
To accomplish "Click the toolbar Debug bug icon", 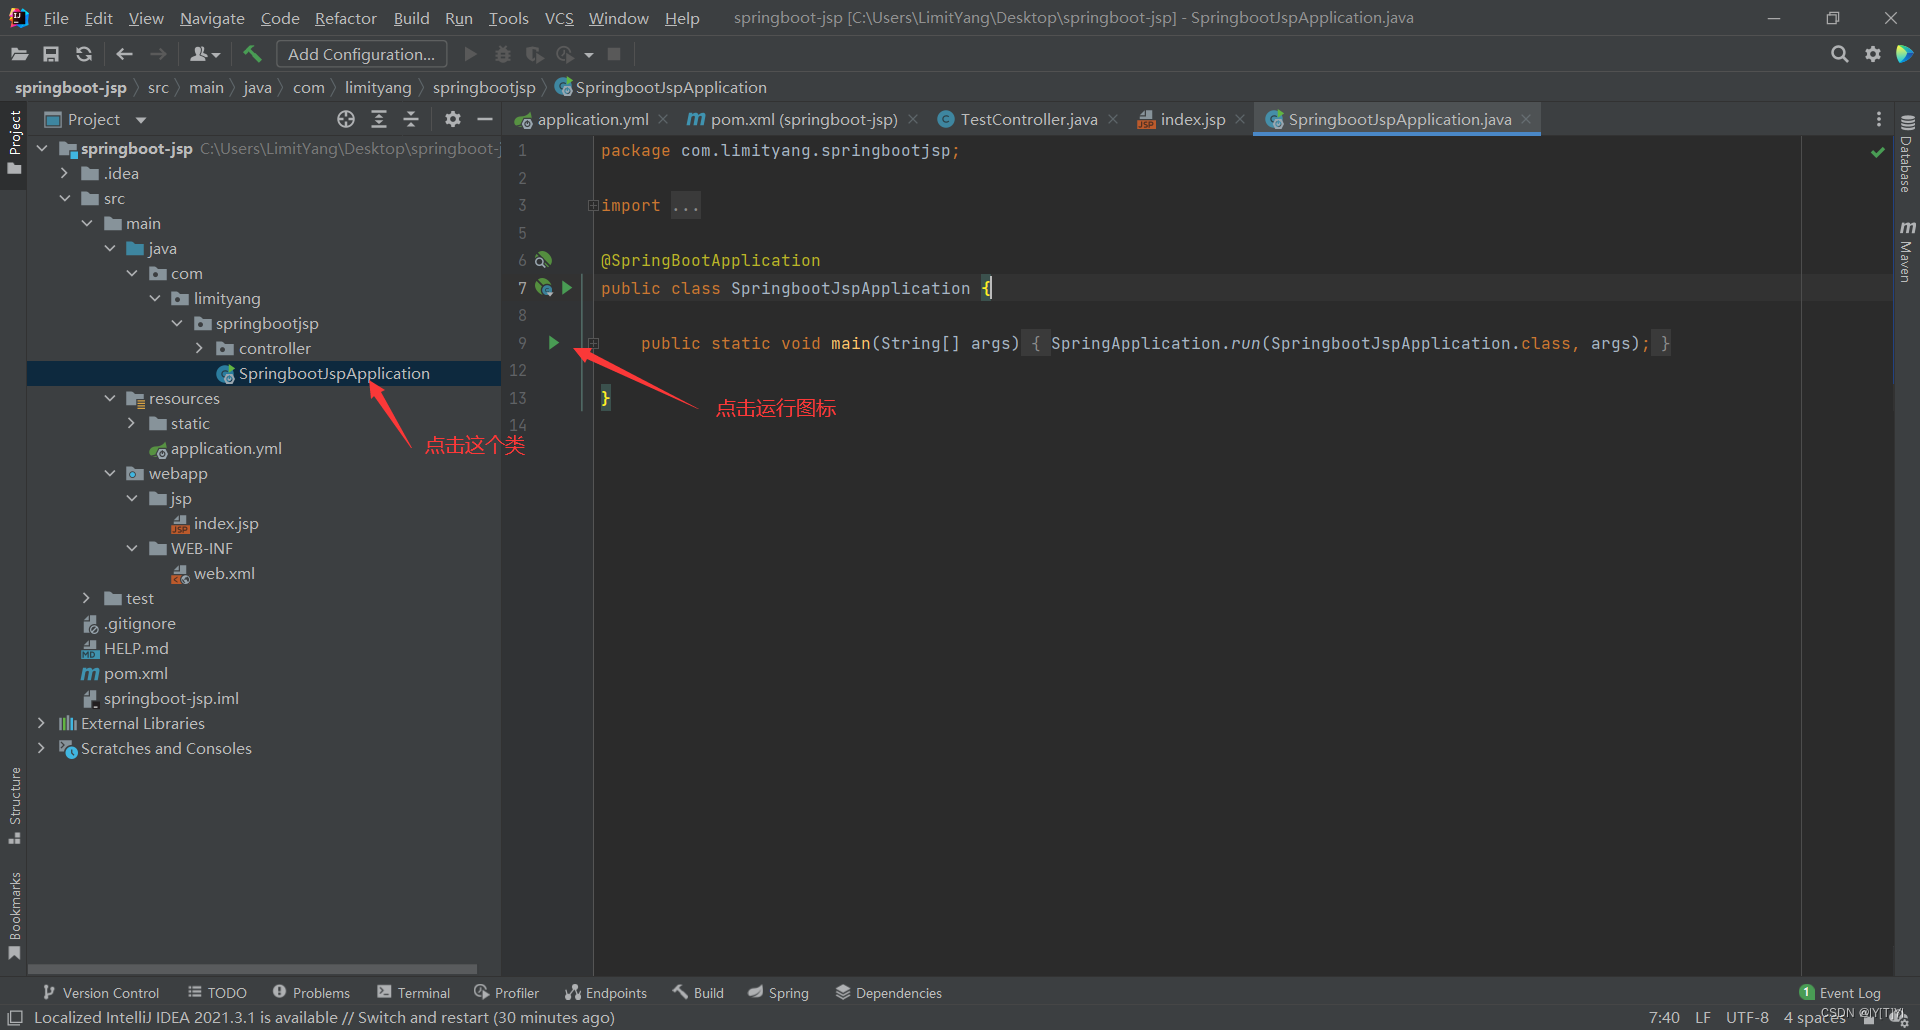I will click(503, 54).
